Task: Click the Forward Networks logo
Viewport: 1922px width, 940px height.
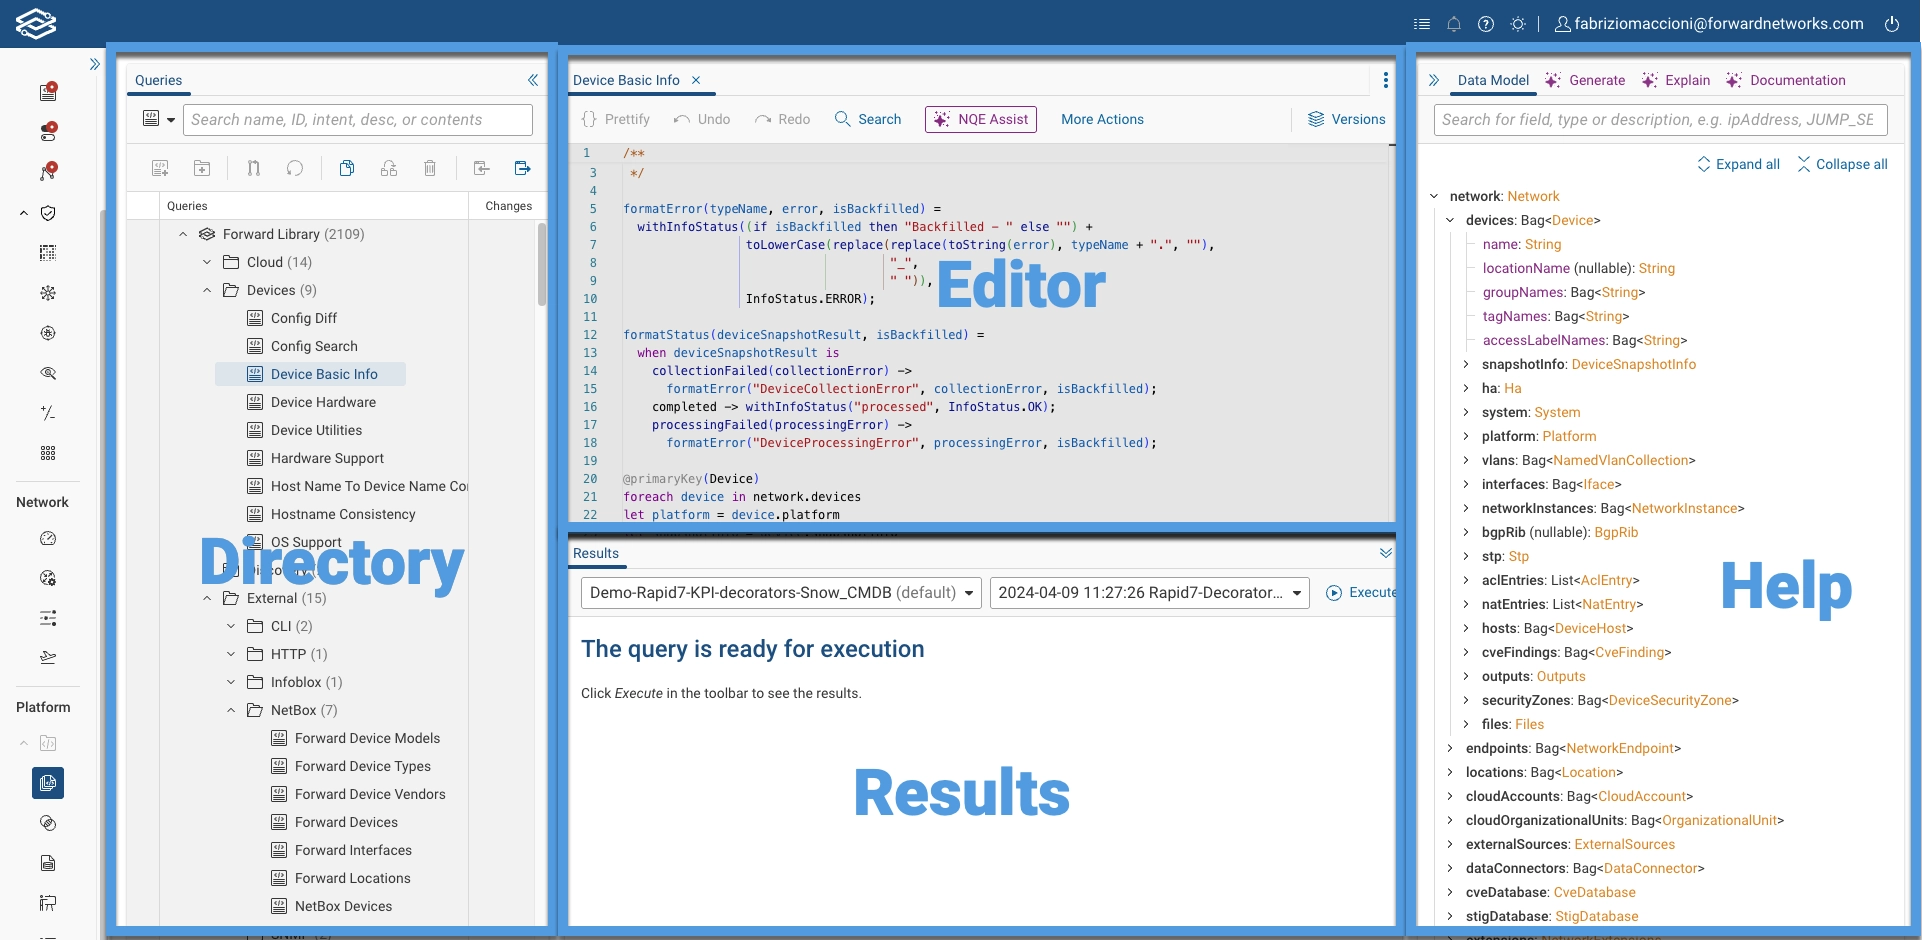Action: click(x=36, y=23)
